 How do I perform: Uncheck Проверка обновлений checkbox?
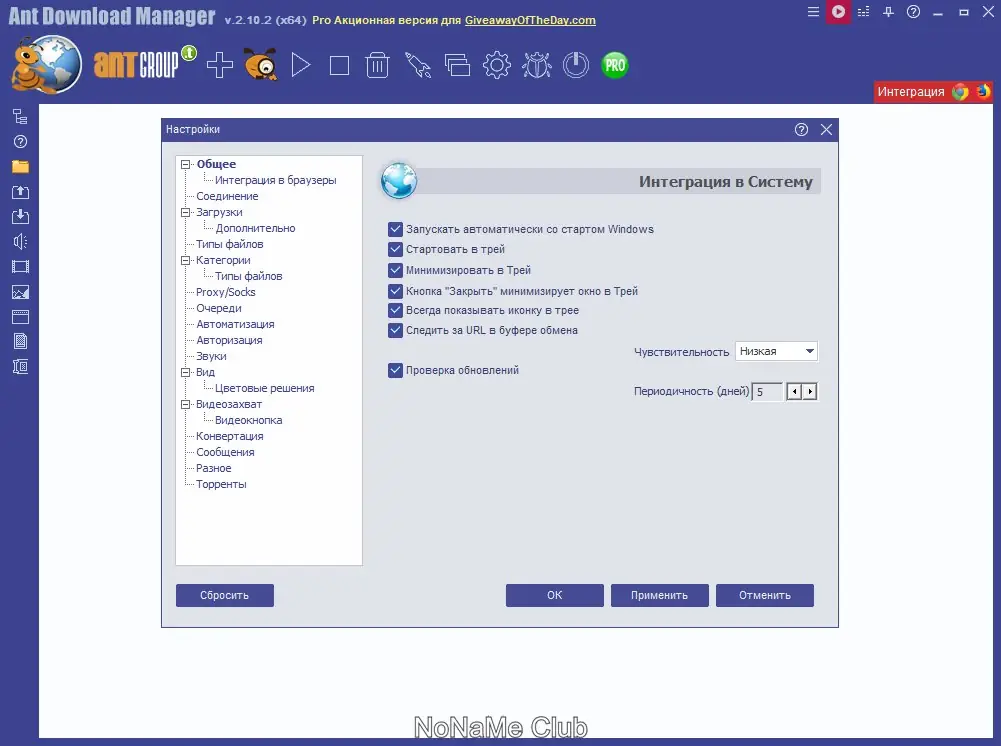(x=395, y=370)
